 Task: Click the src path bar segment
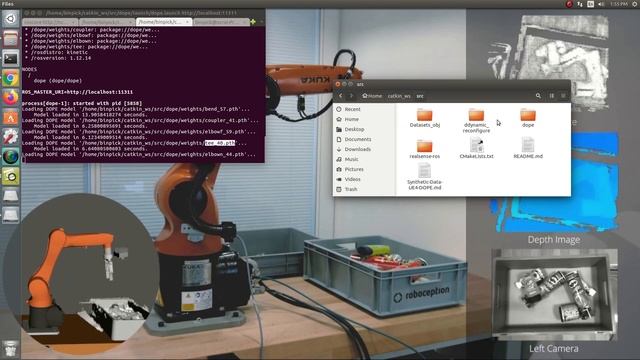pyautogui.click(x=420, y=96)
